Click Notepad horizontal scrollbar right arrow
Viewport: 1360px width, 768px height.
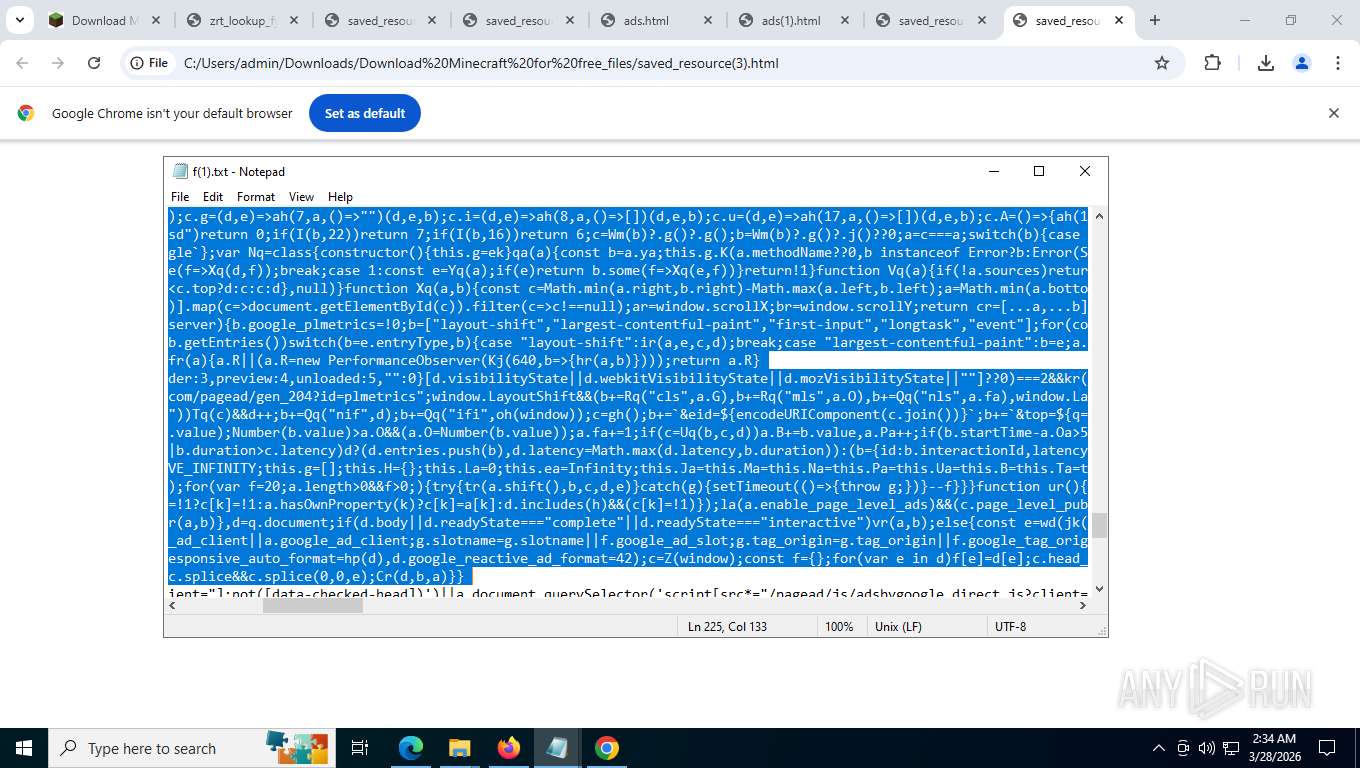1082,606
